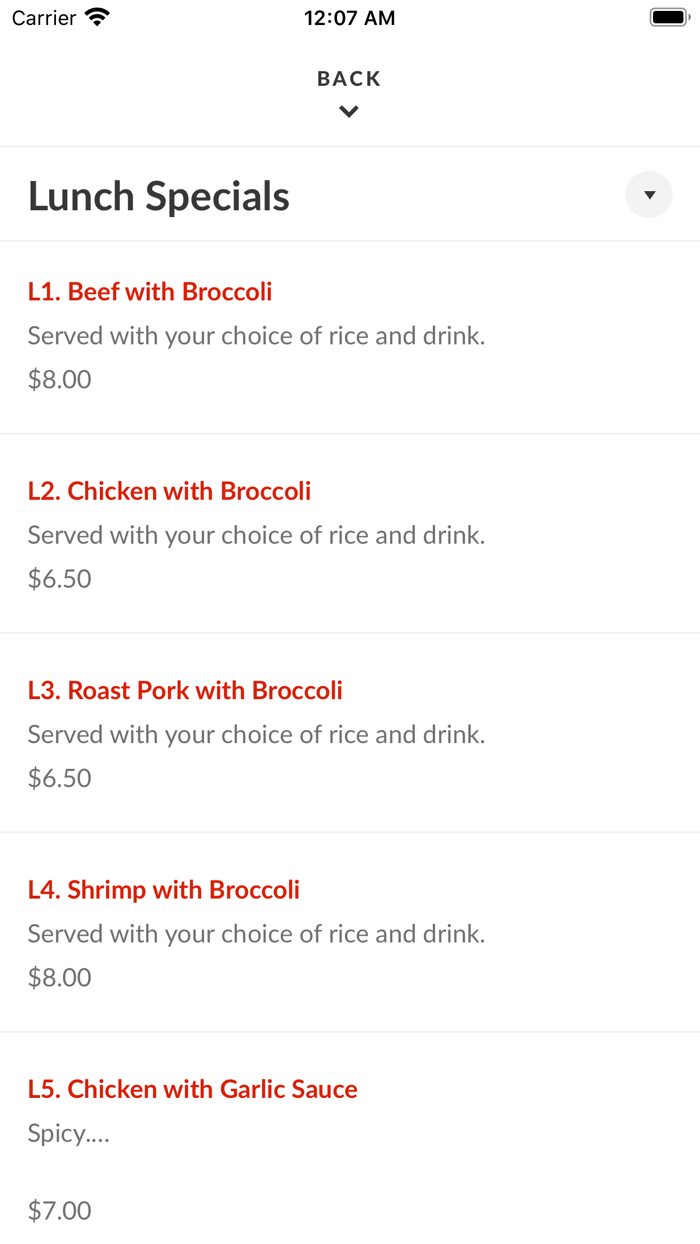Open L2. Chicken with Broccoli item
700x1244 pixels.
pyautogui.click(x=169, y=491)
